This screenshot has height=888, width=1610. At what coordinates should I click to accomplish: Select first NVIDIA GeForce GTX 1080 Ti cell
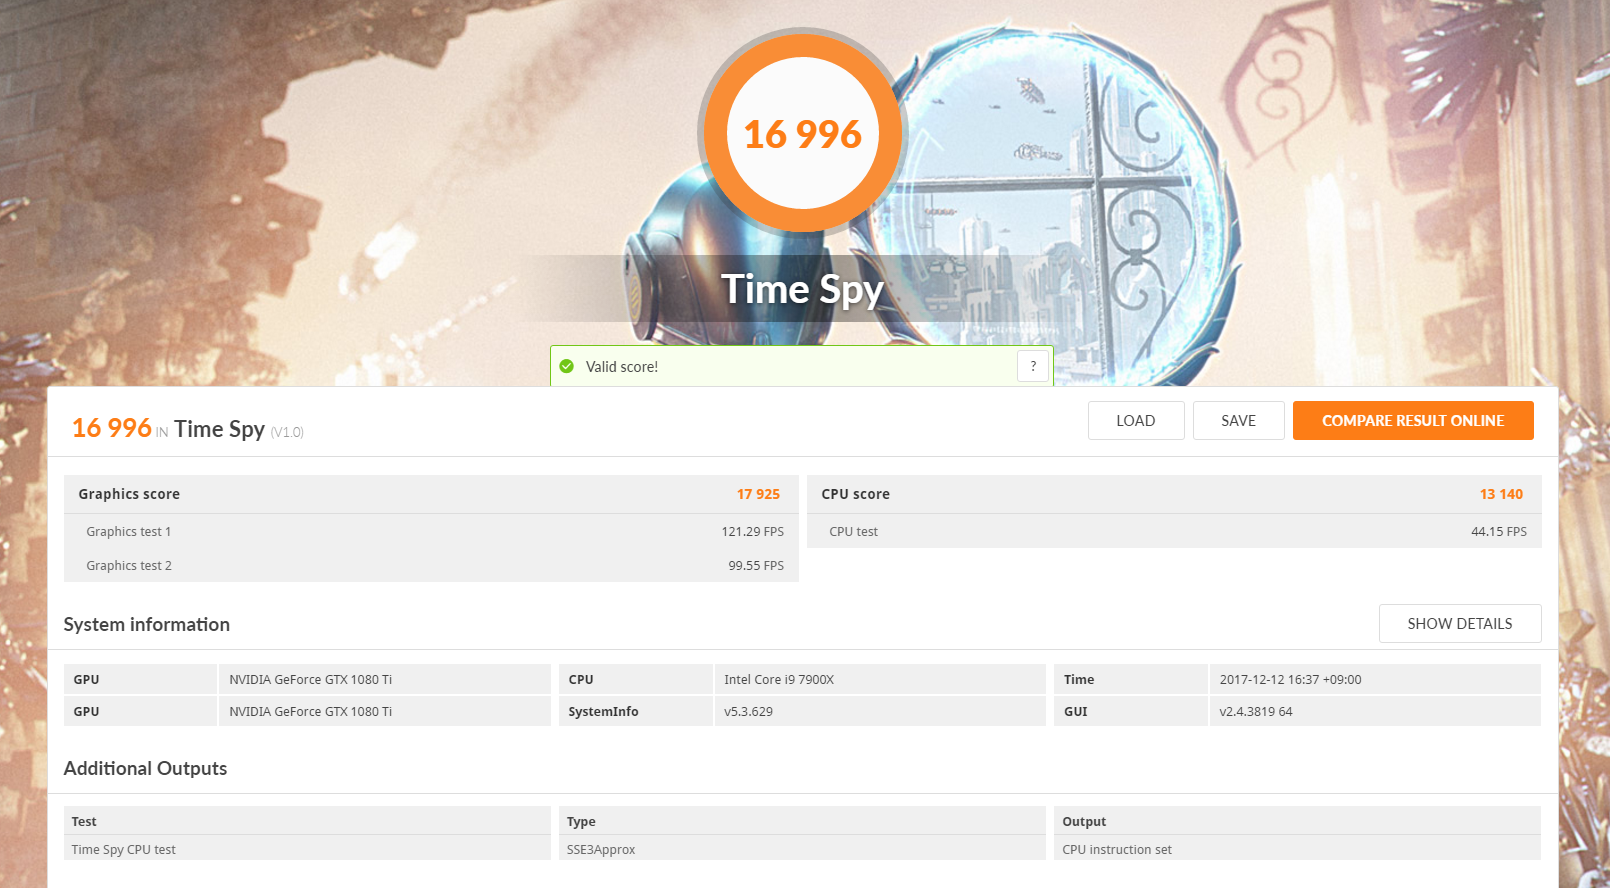click(x=385, y=679)
